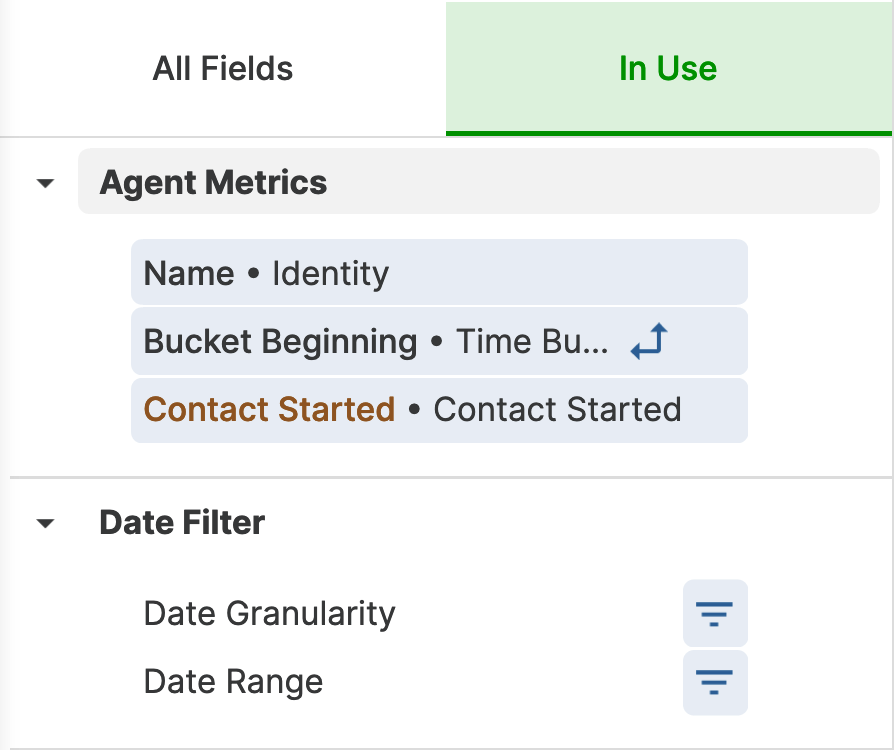894x750 pixels.
Task: Click the pivot arrow icon on Bucket Beginning
Action: tap(649, 341)
